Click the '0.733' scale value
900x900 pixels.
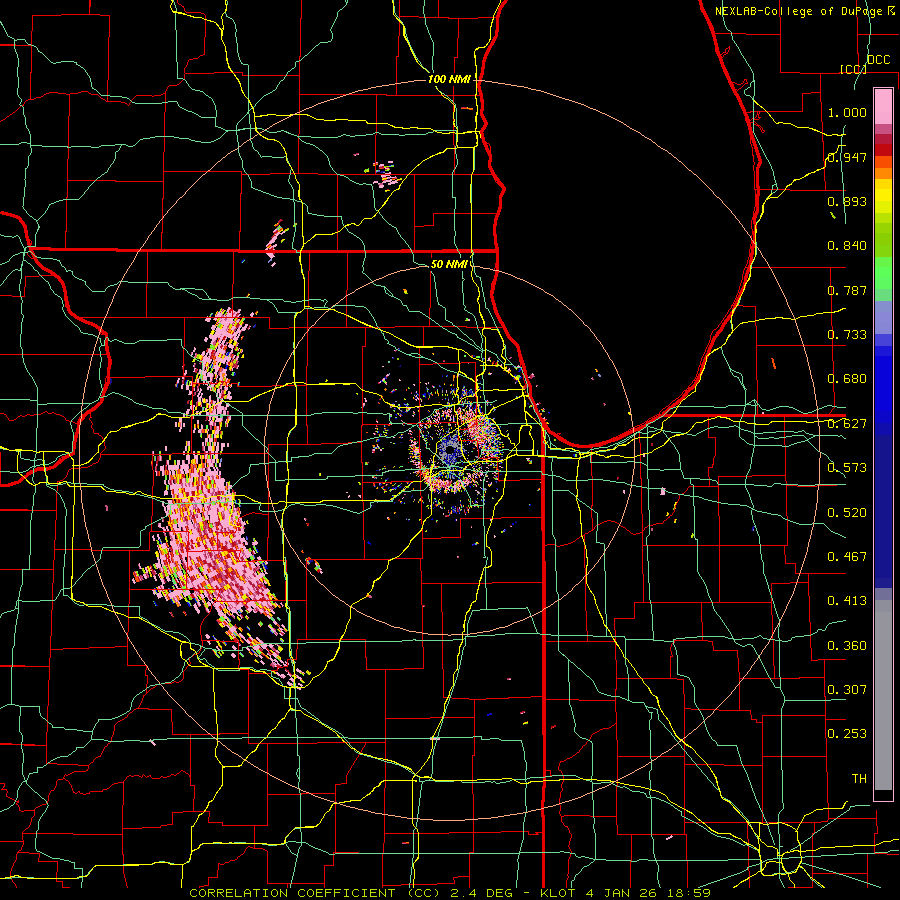point(847,335)
